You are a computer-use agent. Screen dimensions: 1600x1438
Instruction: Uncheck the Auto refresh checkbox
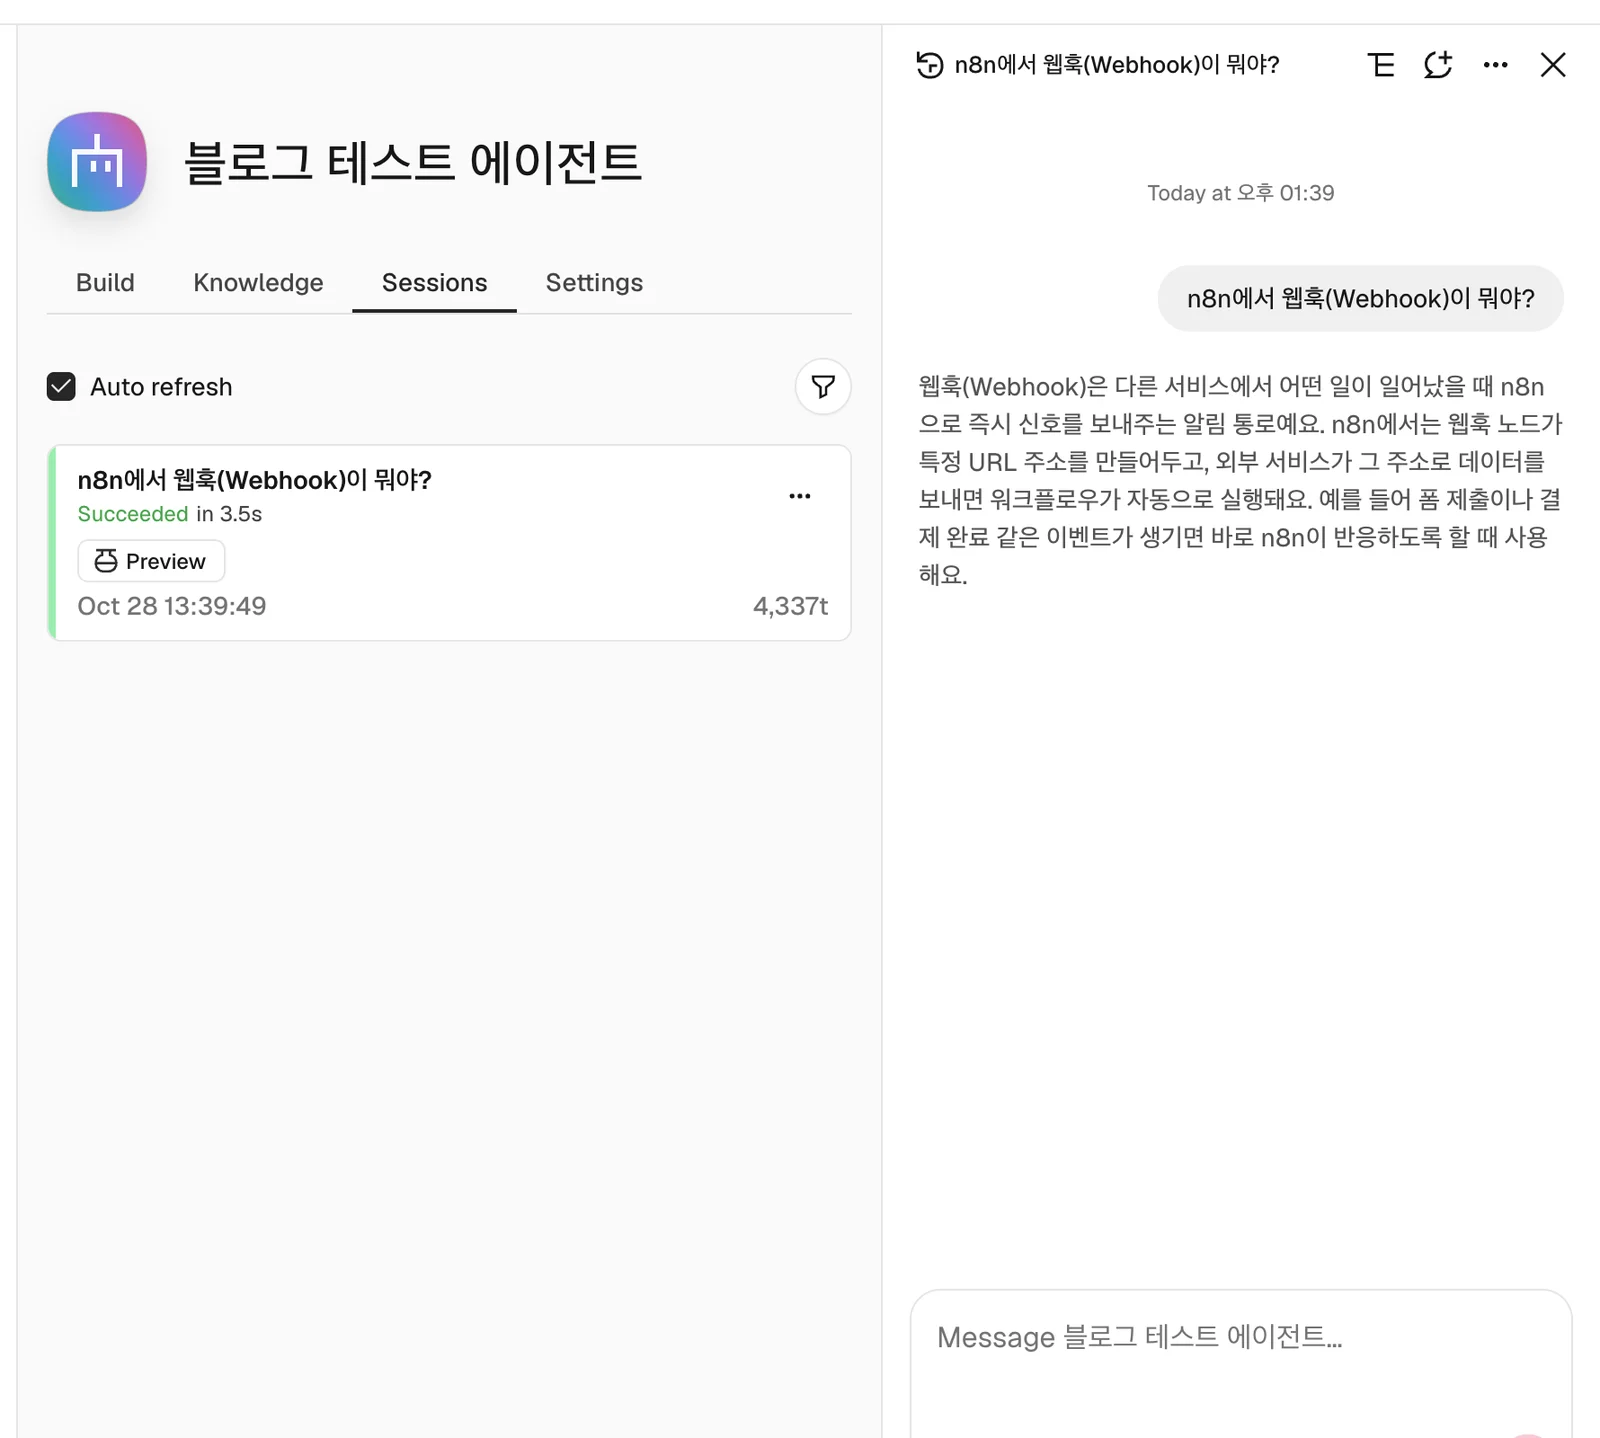[61, 387]
